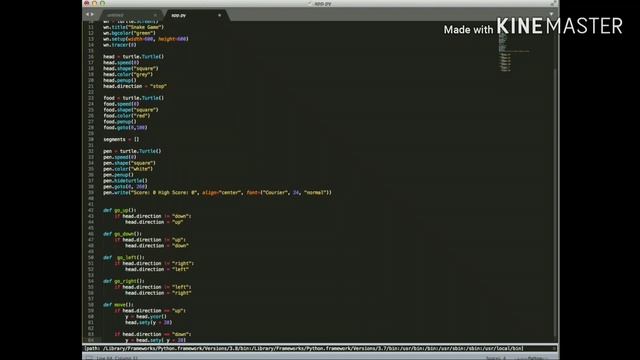Screen dimensions: 640x360
Task: Click the pen.write Score High Score line
Action: tap(218, 192)
